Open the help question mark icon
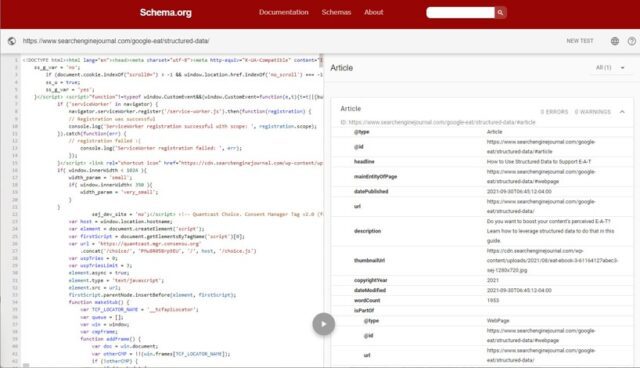The image size is (640, 368). tap(631, 41)
